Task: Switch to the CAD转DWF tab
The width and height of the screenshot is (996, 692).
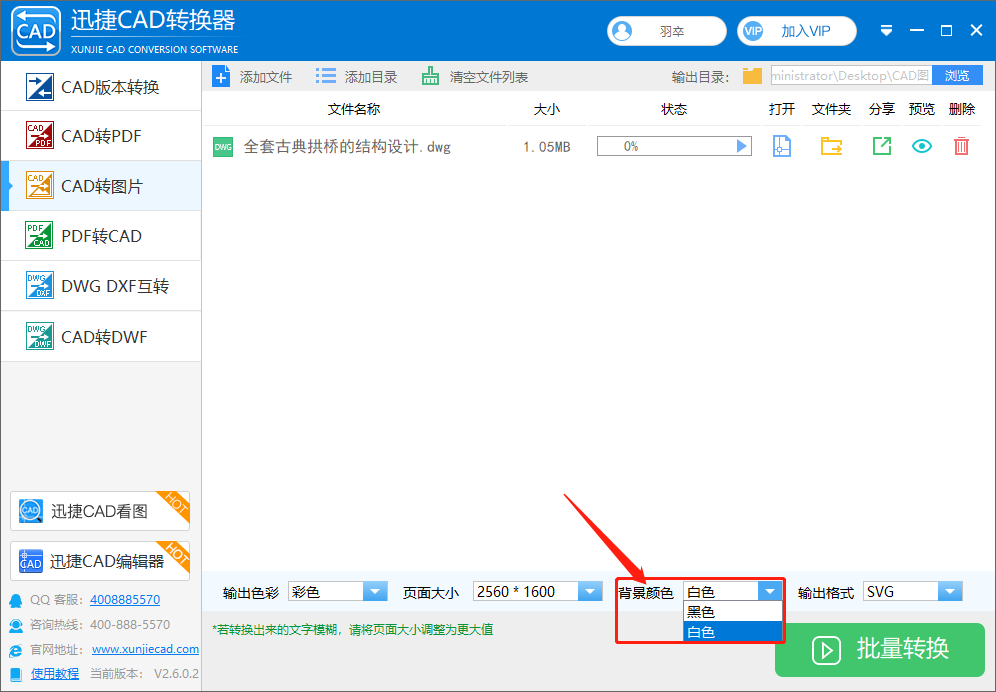Action: (102, 336)
